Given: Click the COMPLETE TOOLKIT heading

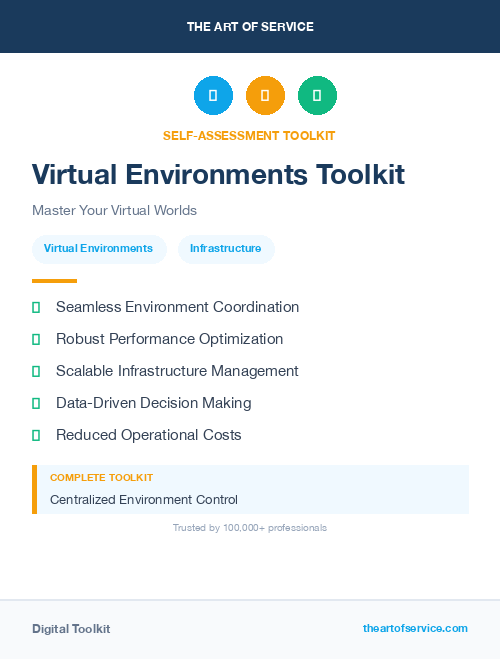Looking at the screenshot, I should click(101, 478).
